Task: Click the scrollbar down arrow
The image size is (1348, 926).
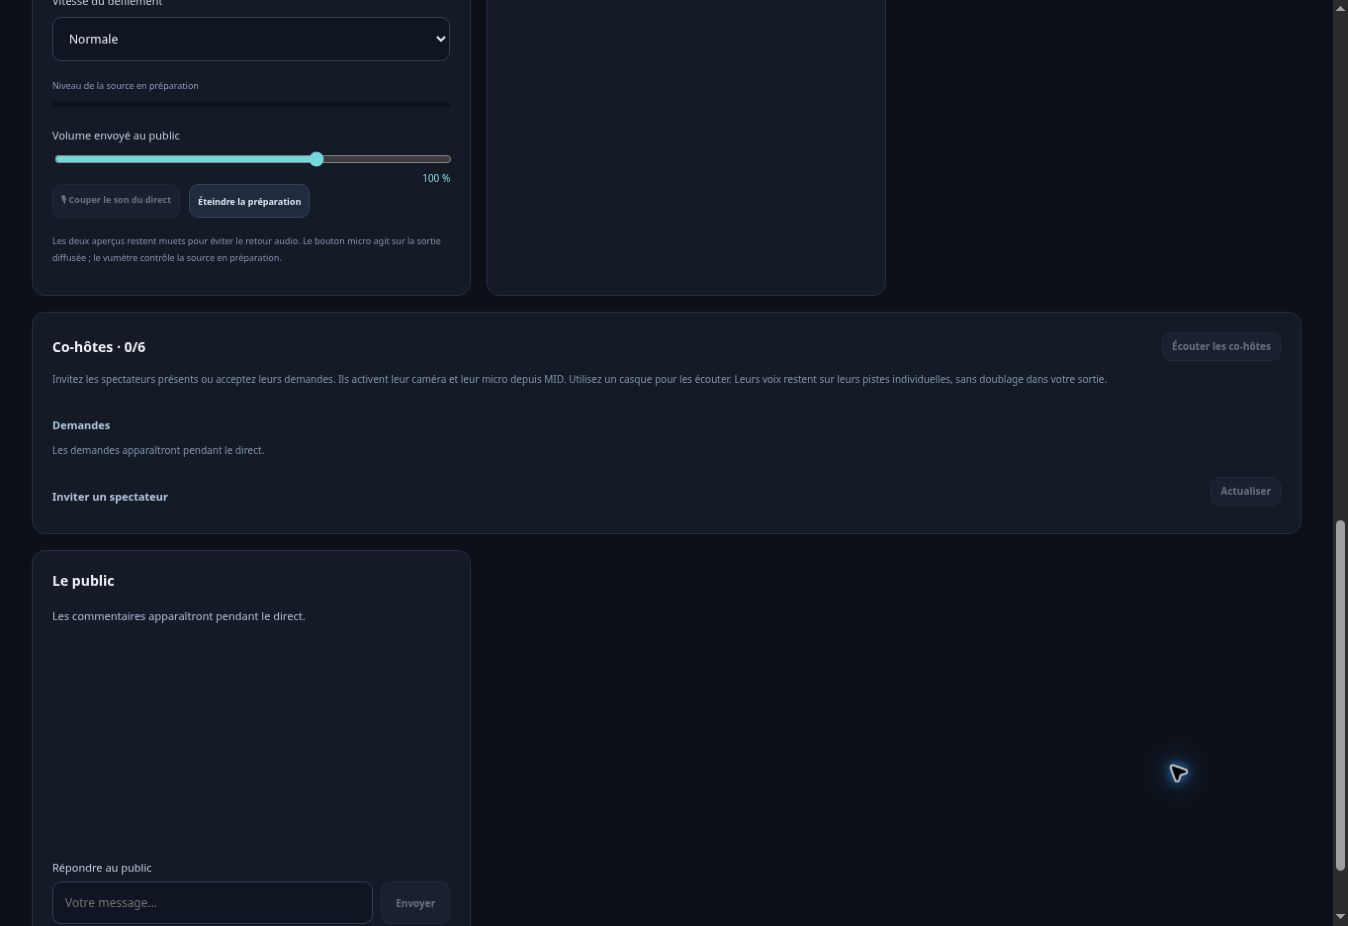Action: click(x=1340, y=916)
